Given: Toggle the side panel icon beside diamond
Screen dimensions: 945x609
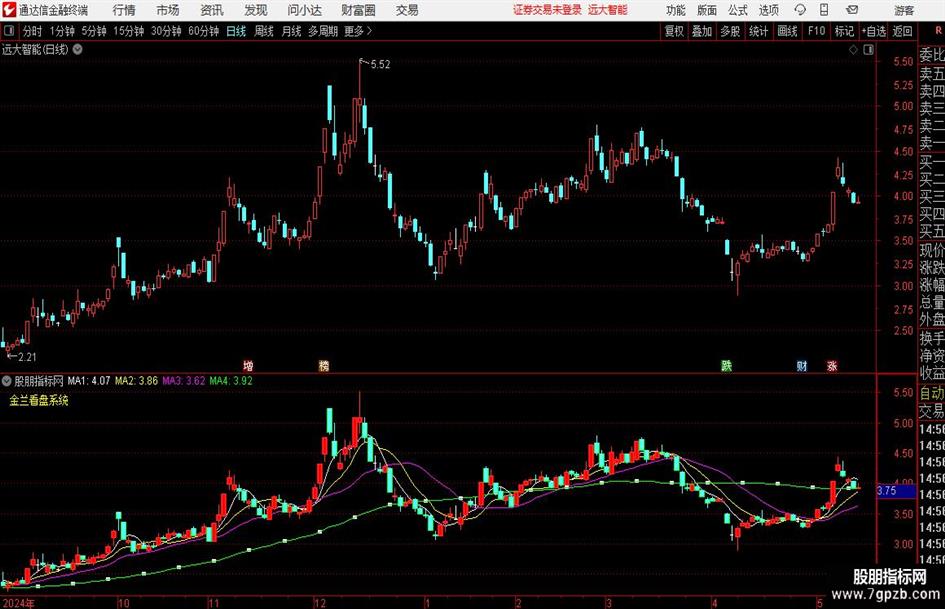Looking at the screenshot, I should (868, 50).
